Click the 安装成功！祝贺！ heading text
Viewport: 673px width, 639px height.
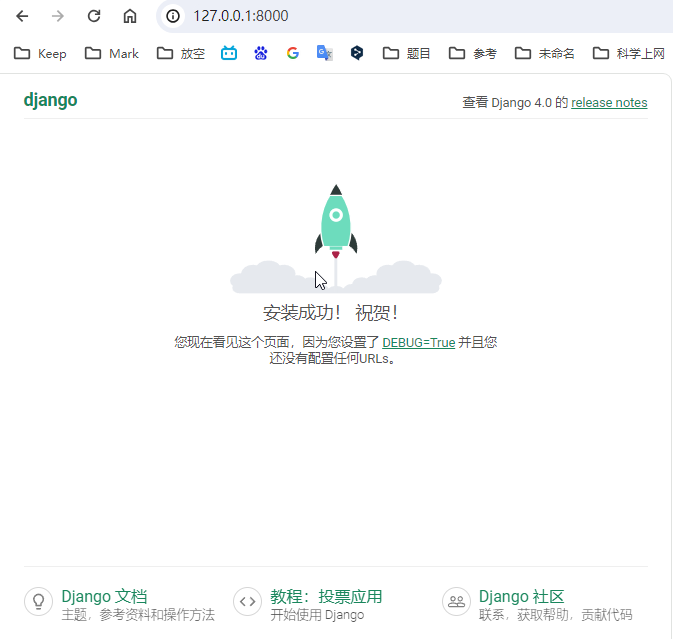[x=331, y=313]
